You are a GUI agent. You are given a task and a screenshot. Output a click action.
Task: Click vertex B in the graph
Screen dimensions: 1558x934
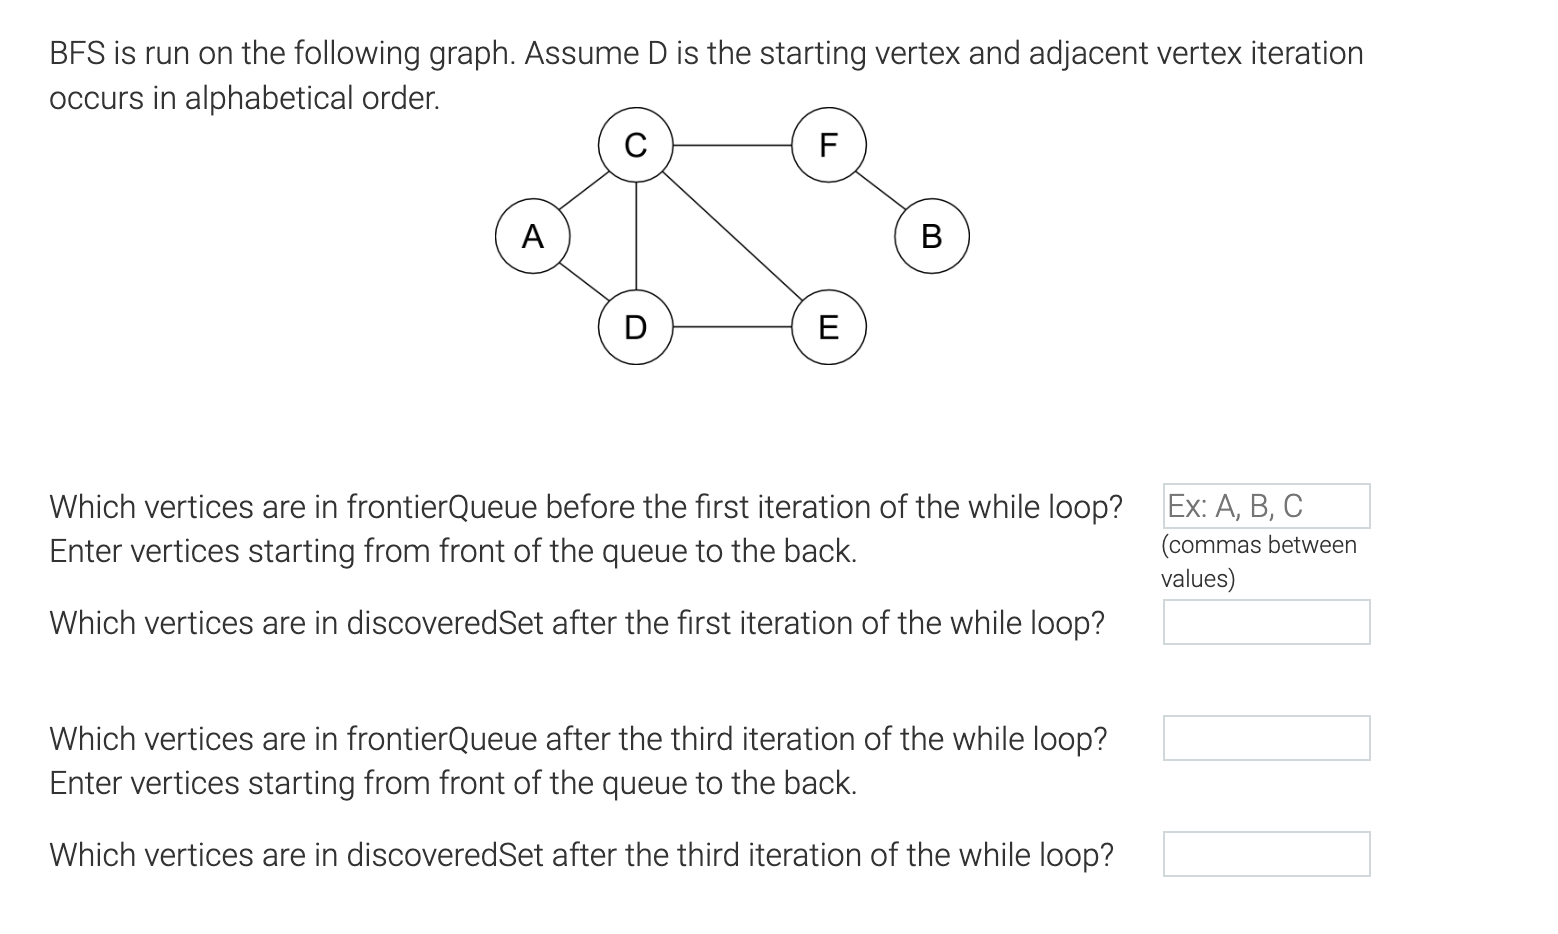(x=931, y=236)
